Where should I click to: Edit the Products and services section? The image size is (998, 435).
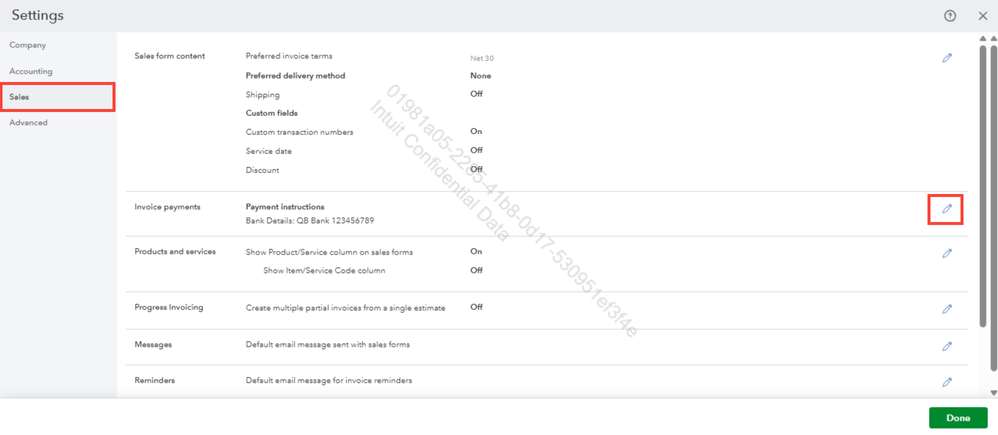tap(947, 253)
